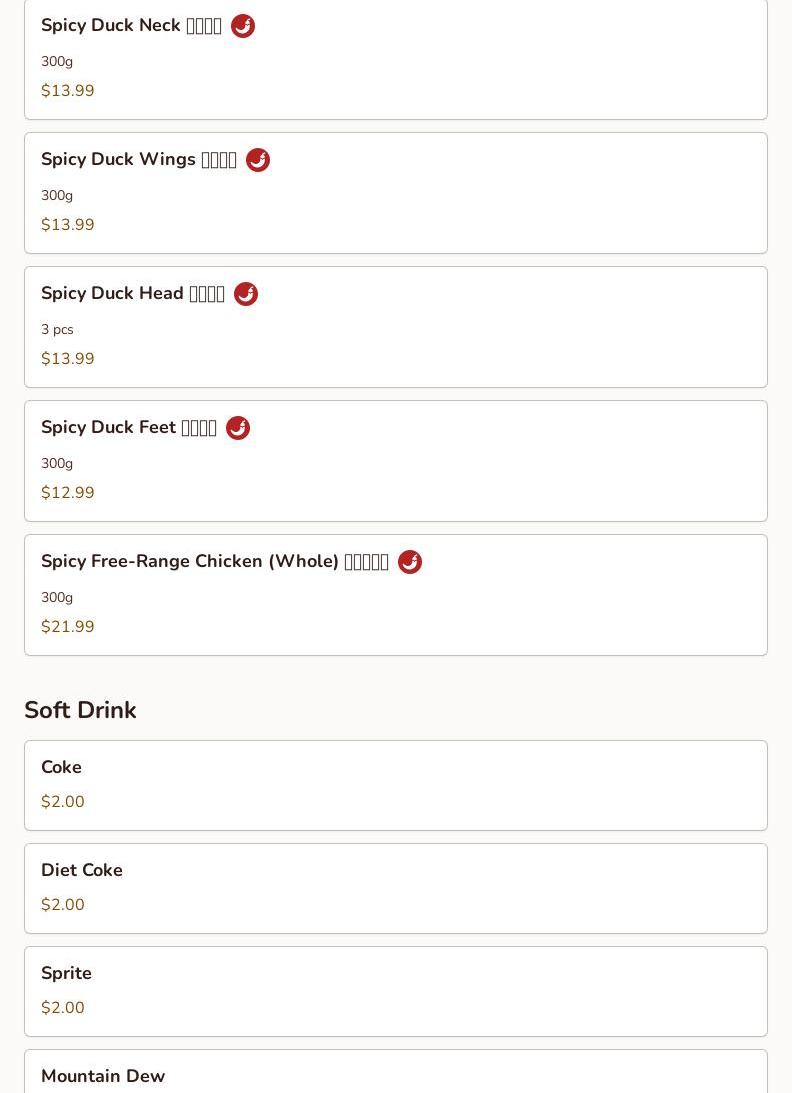This screenshot has height=1093, width=792.
Task: Click the chili icon beside Spicy Duck Feet
Action: (238, 427)
